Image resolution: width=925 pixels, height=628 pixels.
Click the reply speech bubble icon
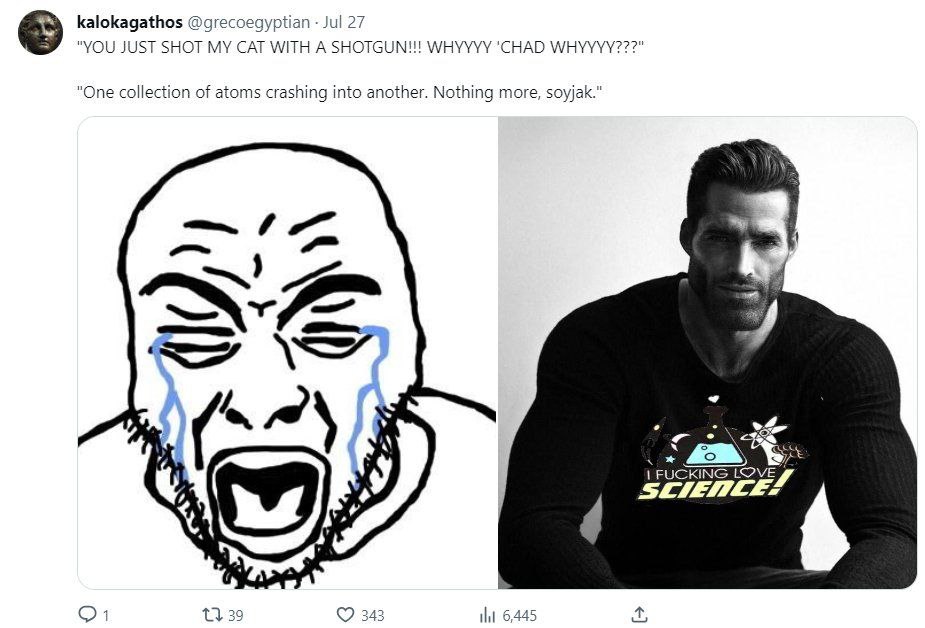pyautogui.click(x=86, y=615)
